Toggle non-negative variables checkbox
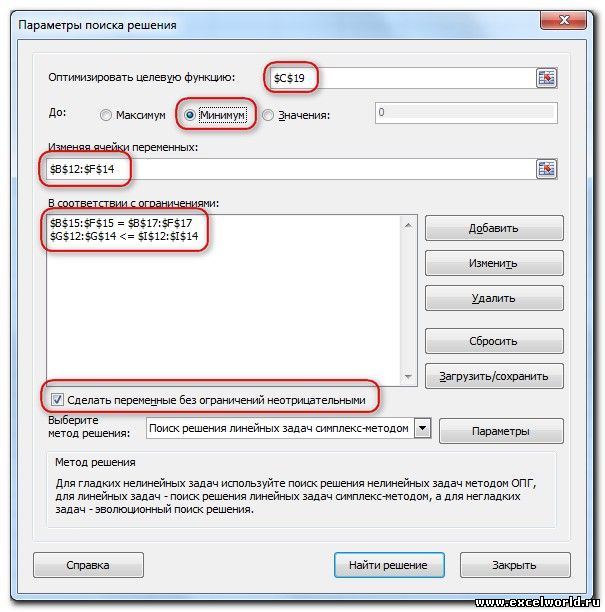The image size is (605, 612). pos(57,400)
